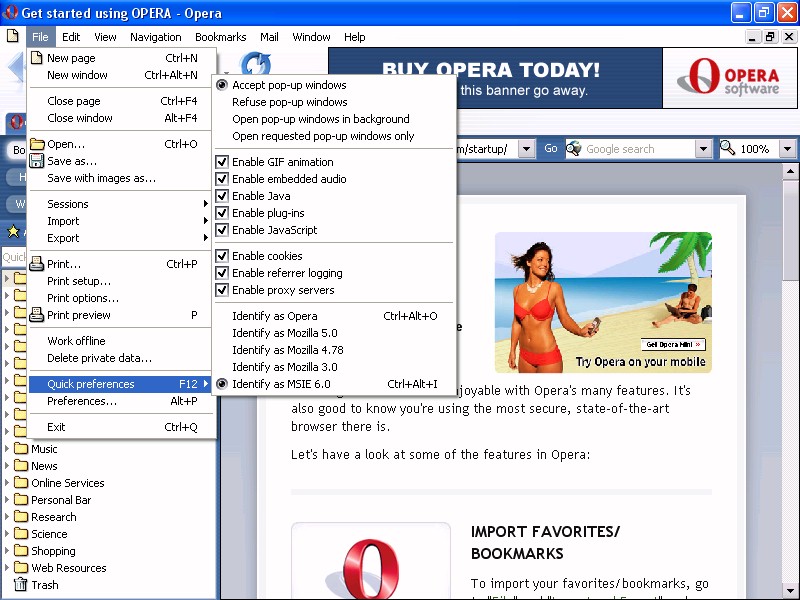Open the address bar dropdown arrow
The height and width of the screenshot is (600, 800).
[527, 149]
